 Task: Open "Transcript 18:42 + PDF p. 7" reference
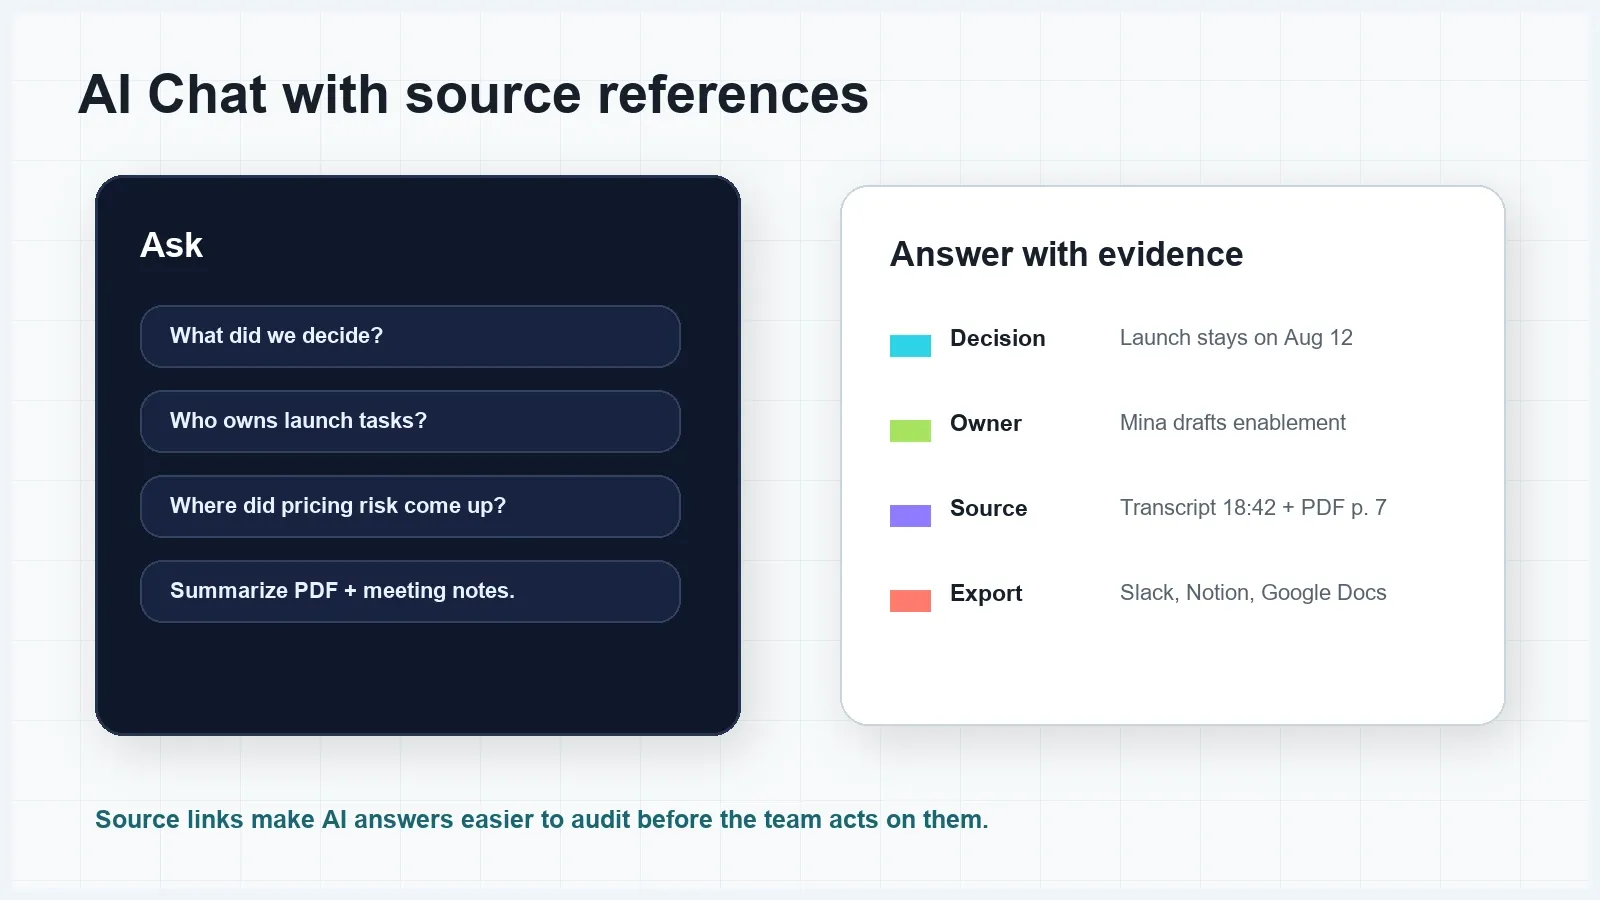click(x=1253, y=508)
